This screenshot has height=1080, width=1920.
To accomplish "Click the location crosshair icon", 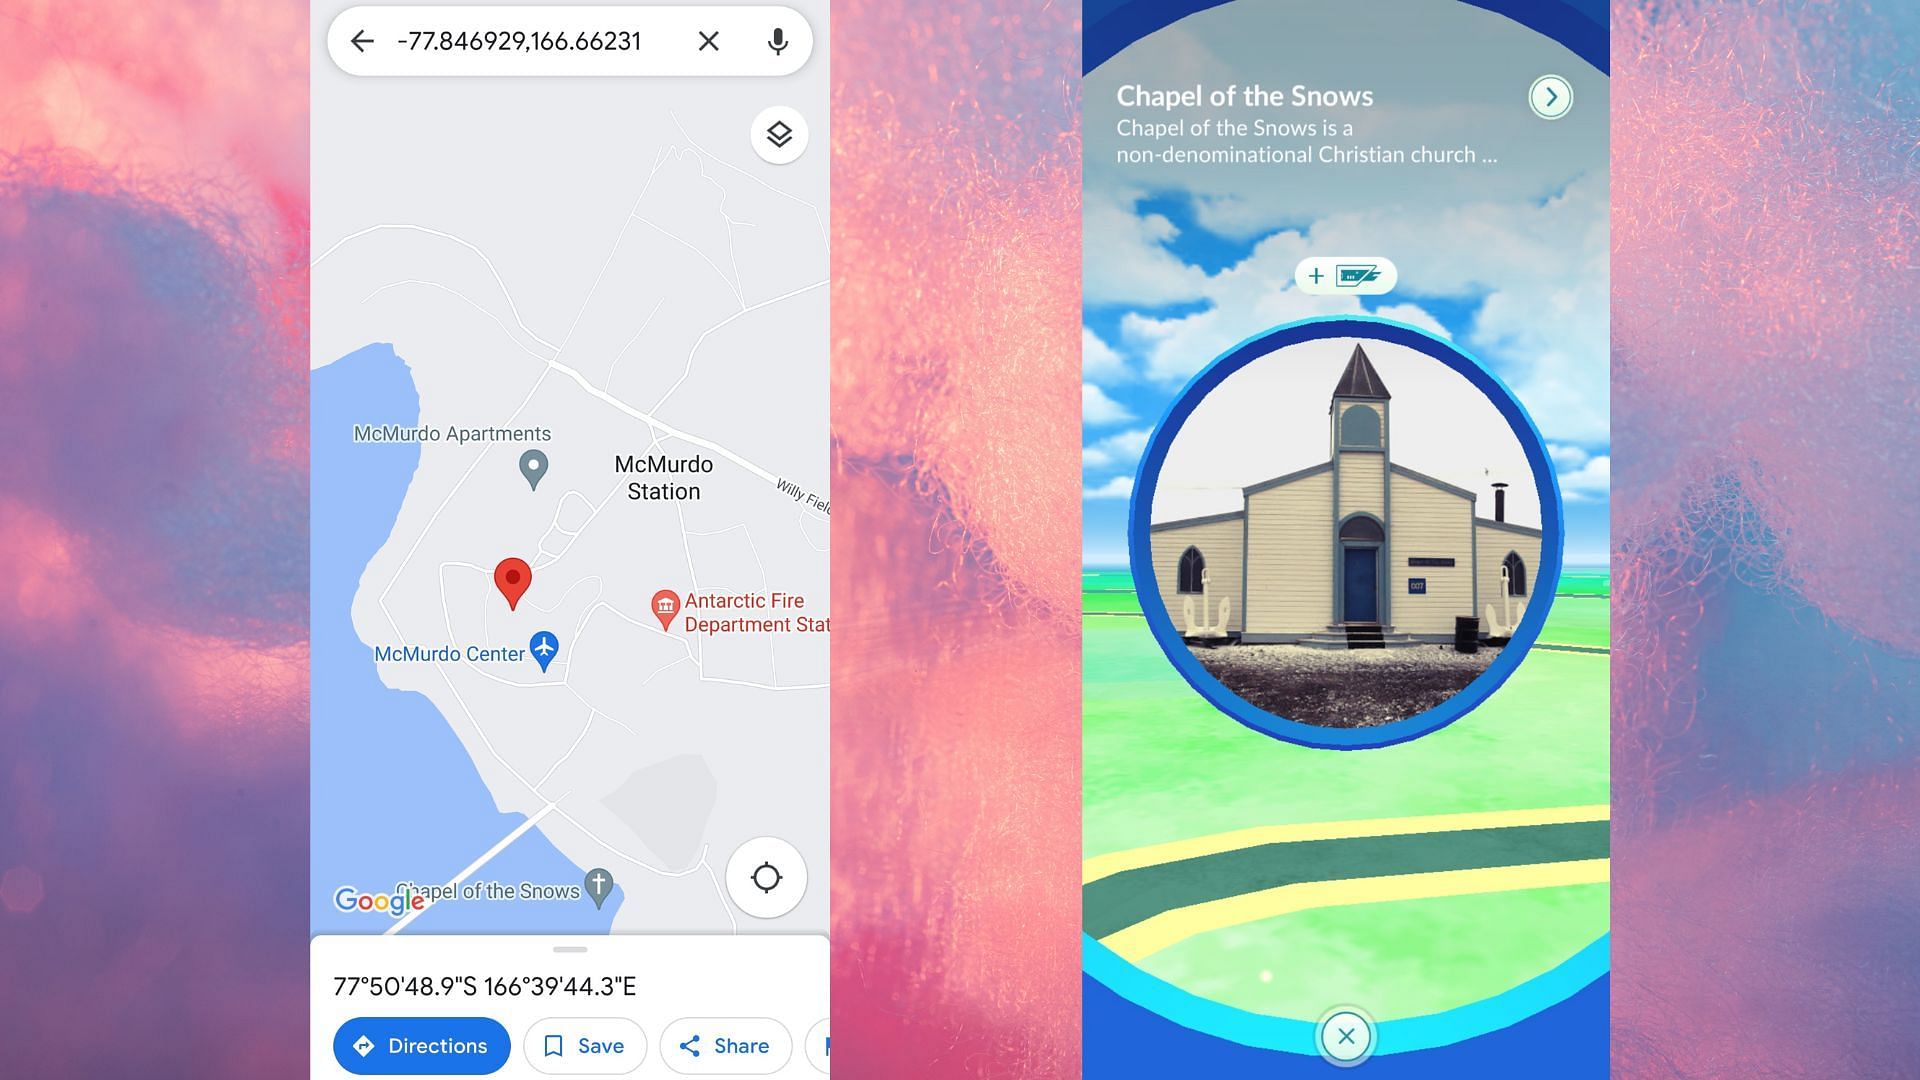I will (767, 878).
